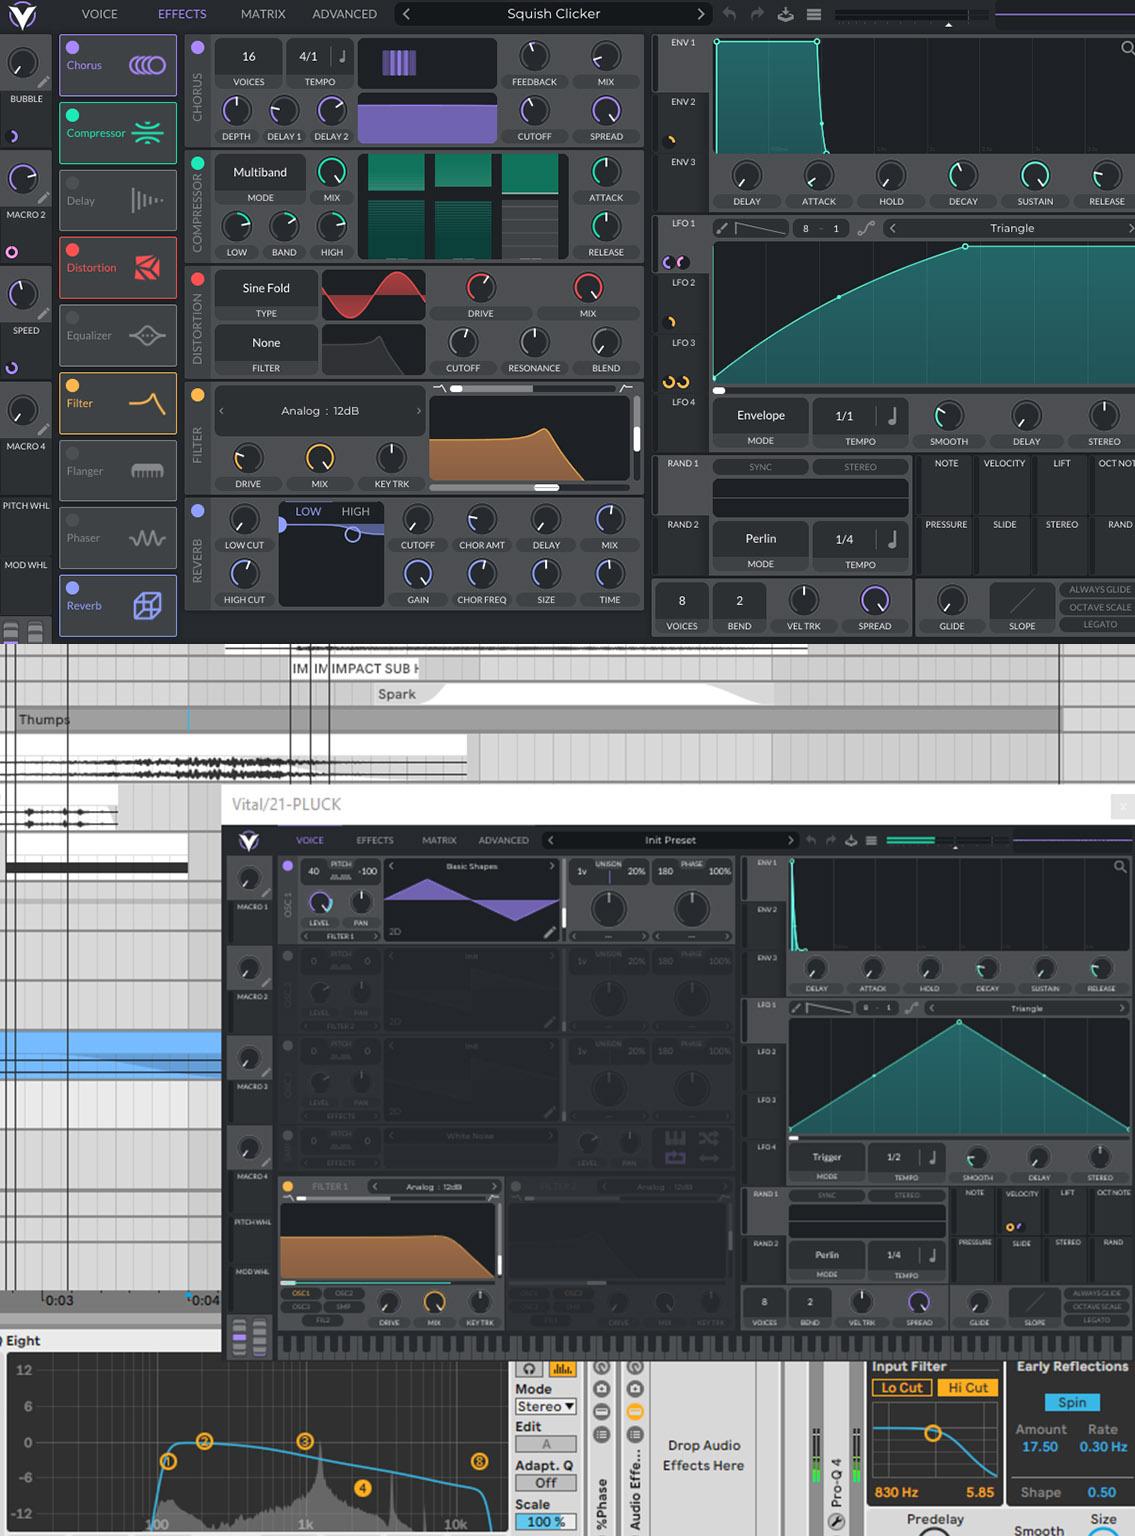This screenshot has width=1135, height=1536.
Task: Click the Scale 100 % field
Action: point(546,1521)
